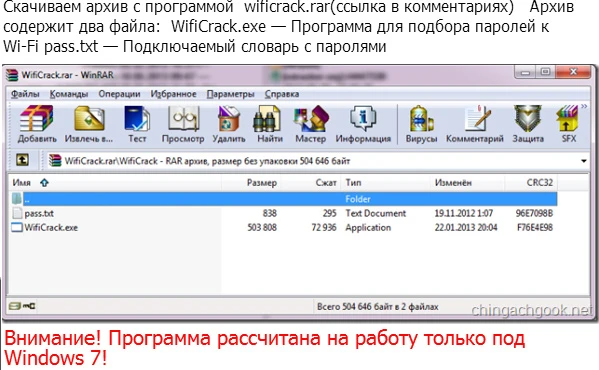
Task: Click the archive path text in address bar
Action: [x=207, y=161]
